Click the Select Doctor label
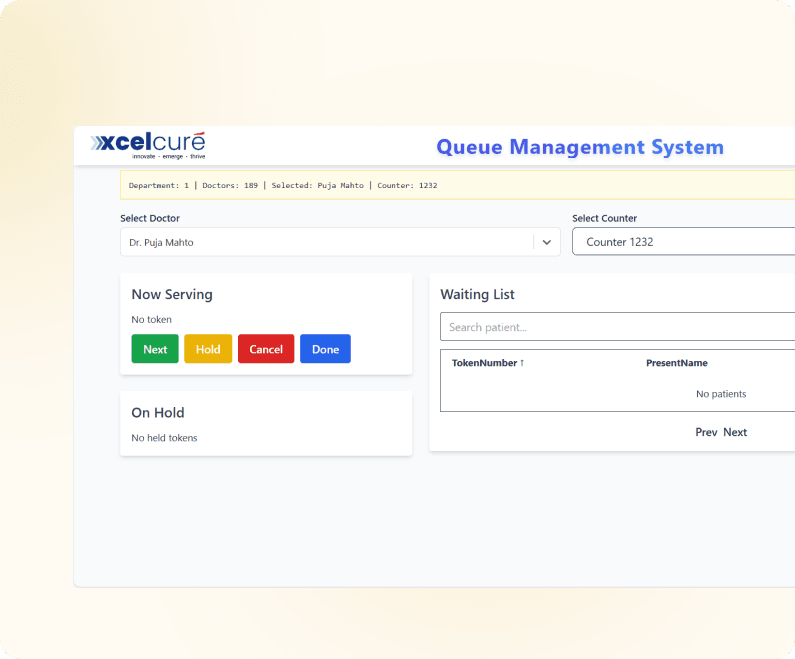795x659 pixels. [x=150, y=218]
